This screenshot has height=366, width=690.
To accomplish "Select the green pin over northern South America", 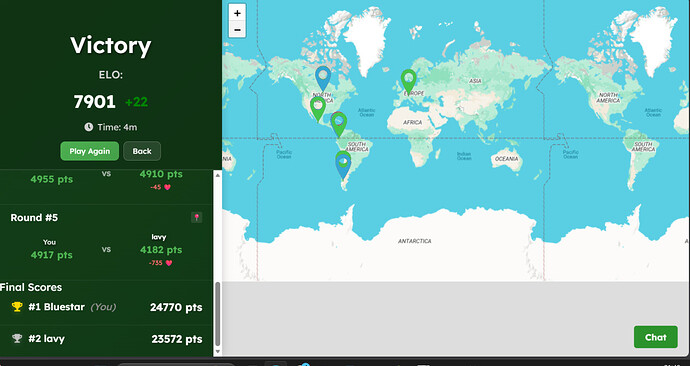I will [x=338, y=124].
